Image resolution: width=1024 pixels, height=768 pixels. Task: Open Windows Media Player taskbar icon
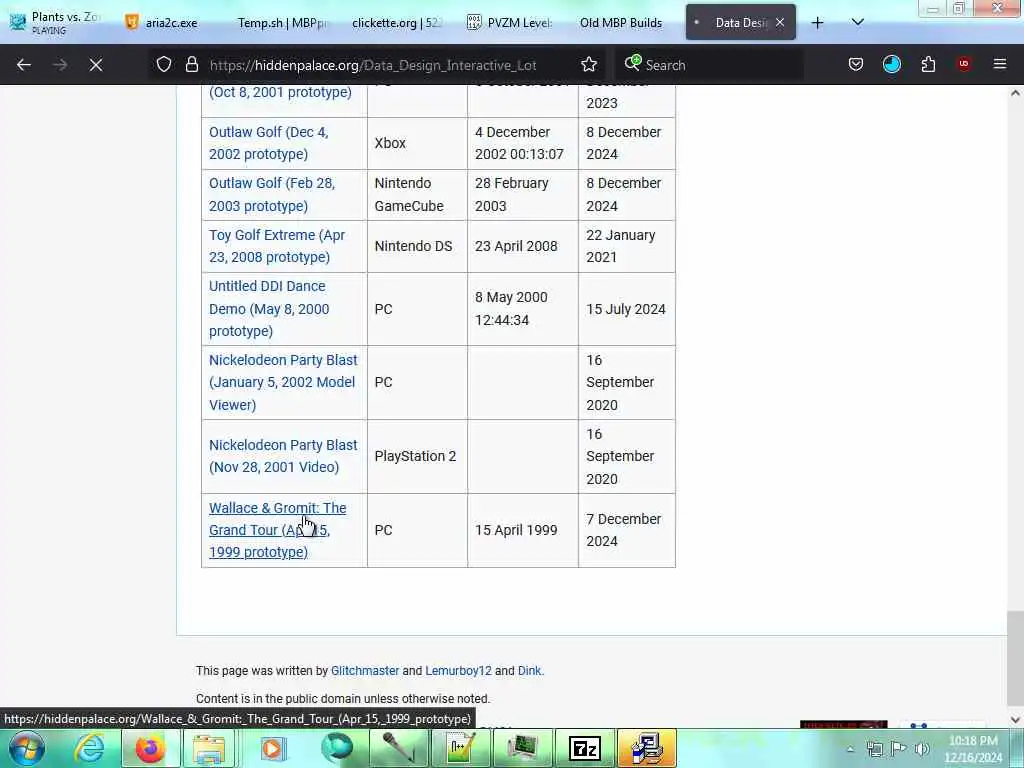click(x=273, y=748)
